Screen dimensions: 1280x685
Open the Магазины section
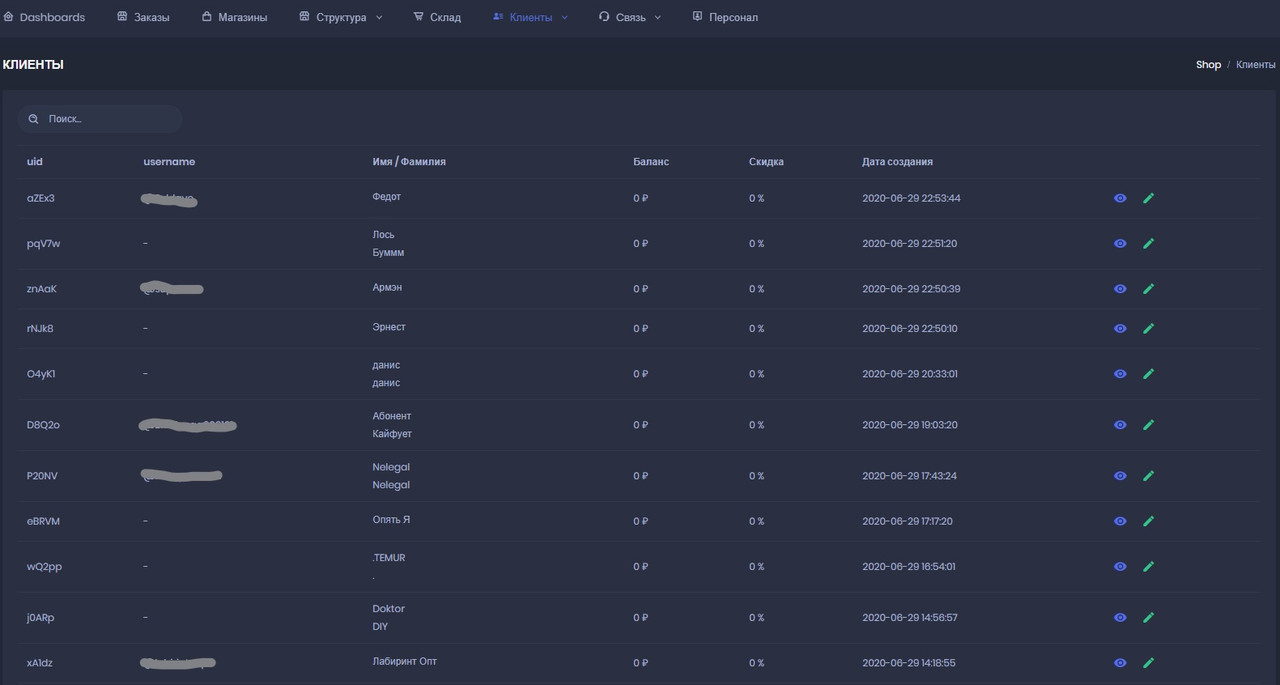pos(234,17)
